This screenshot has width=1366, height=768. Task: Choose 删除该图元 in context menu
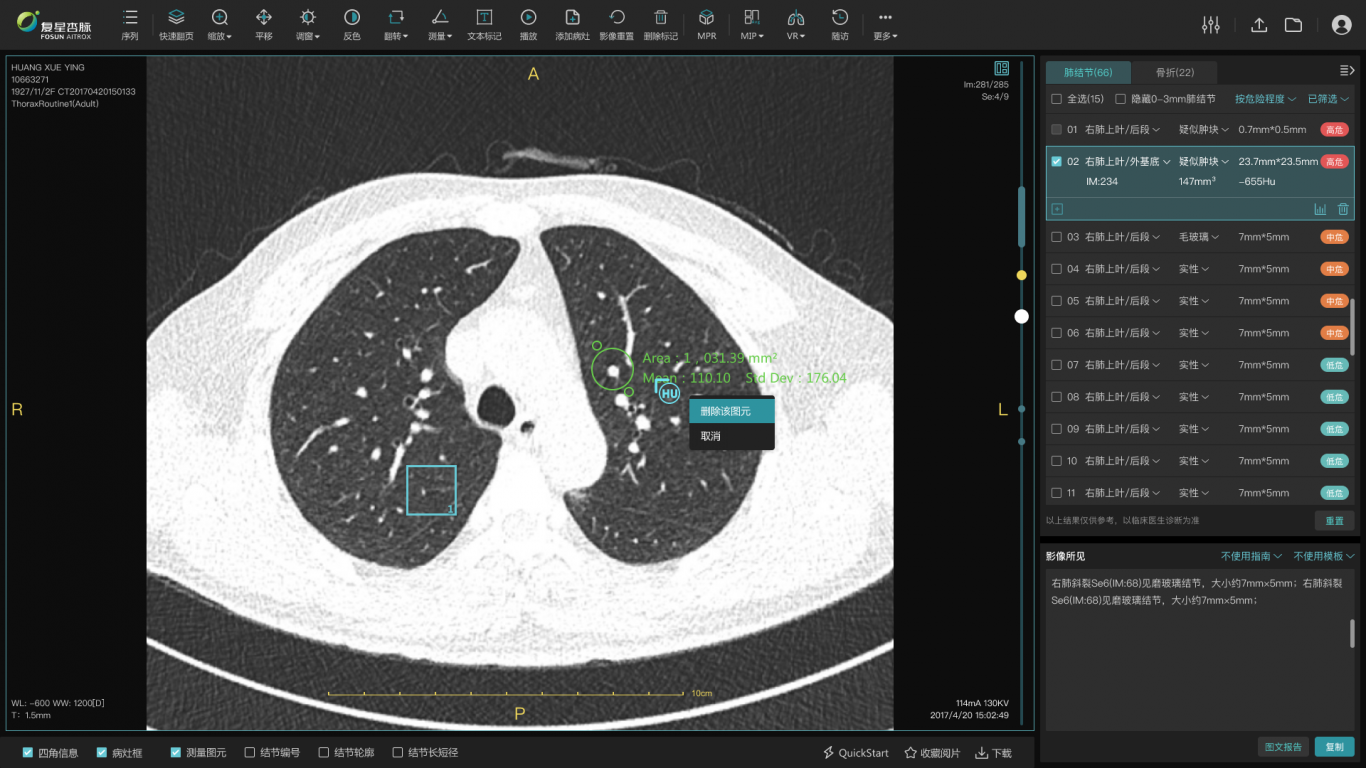[732, 410]
